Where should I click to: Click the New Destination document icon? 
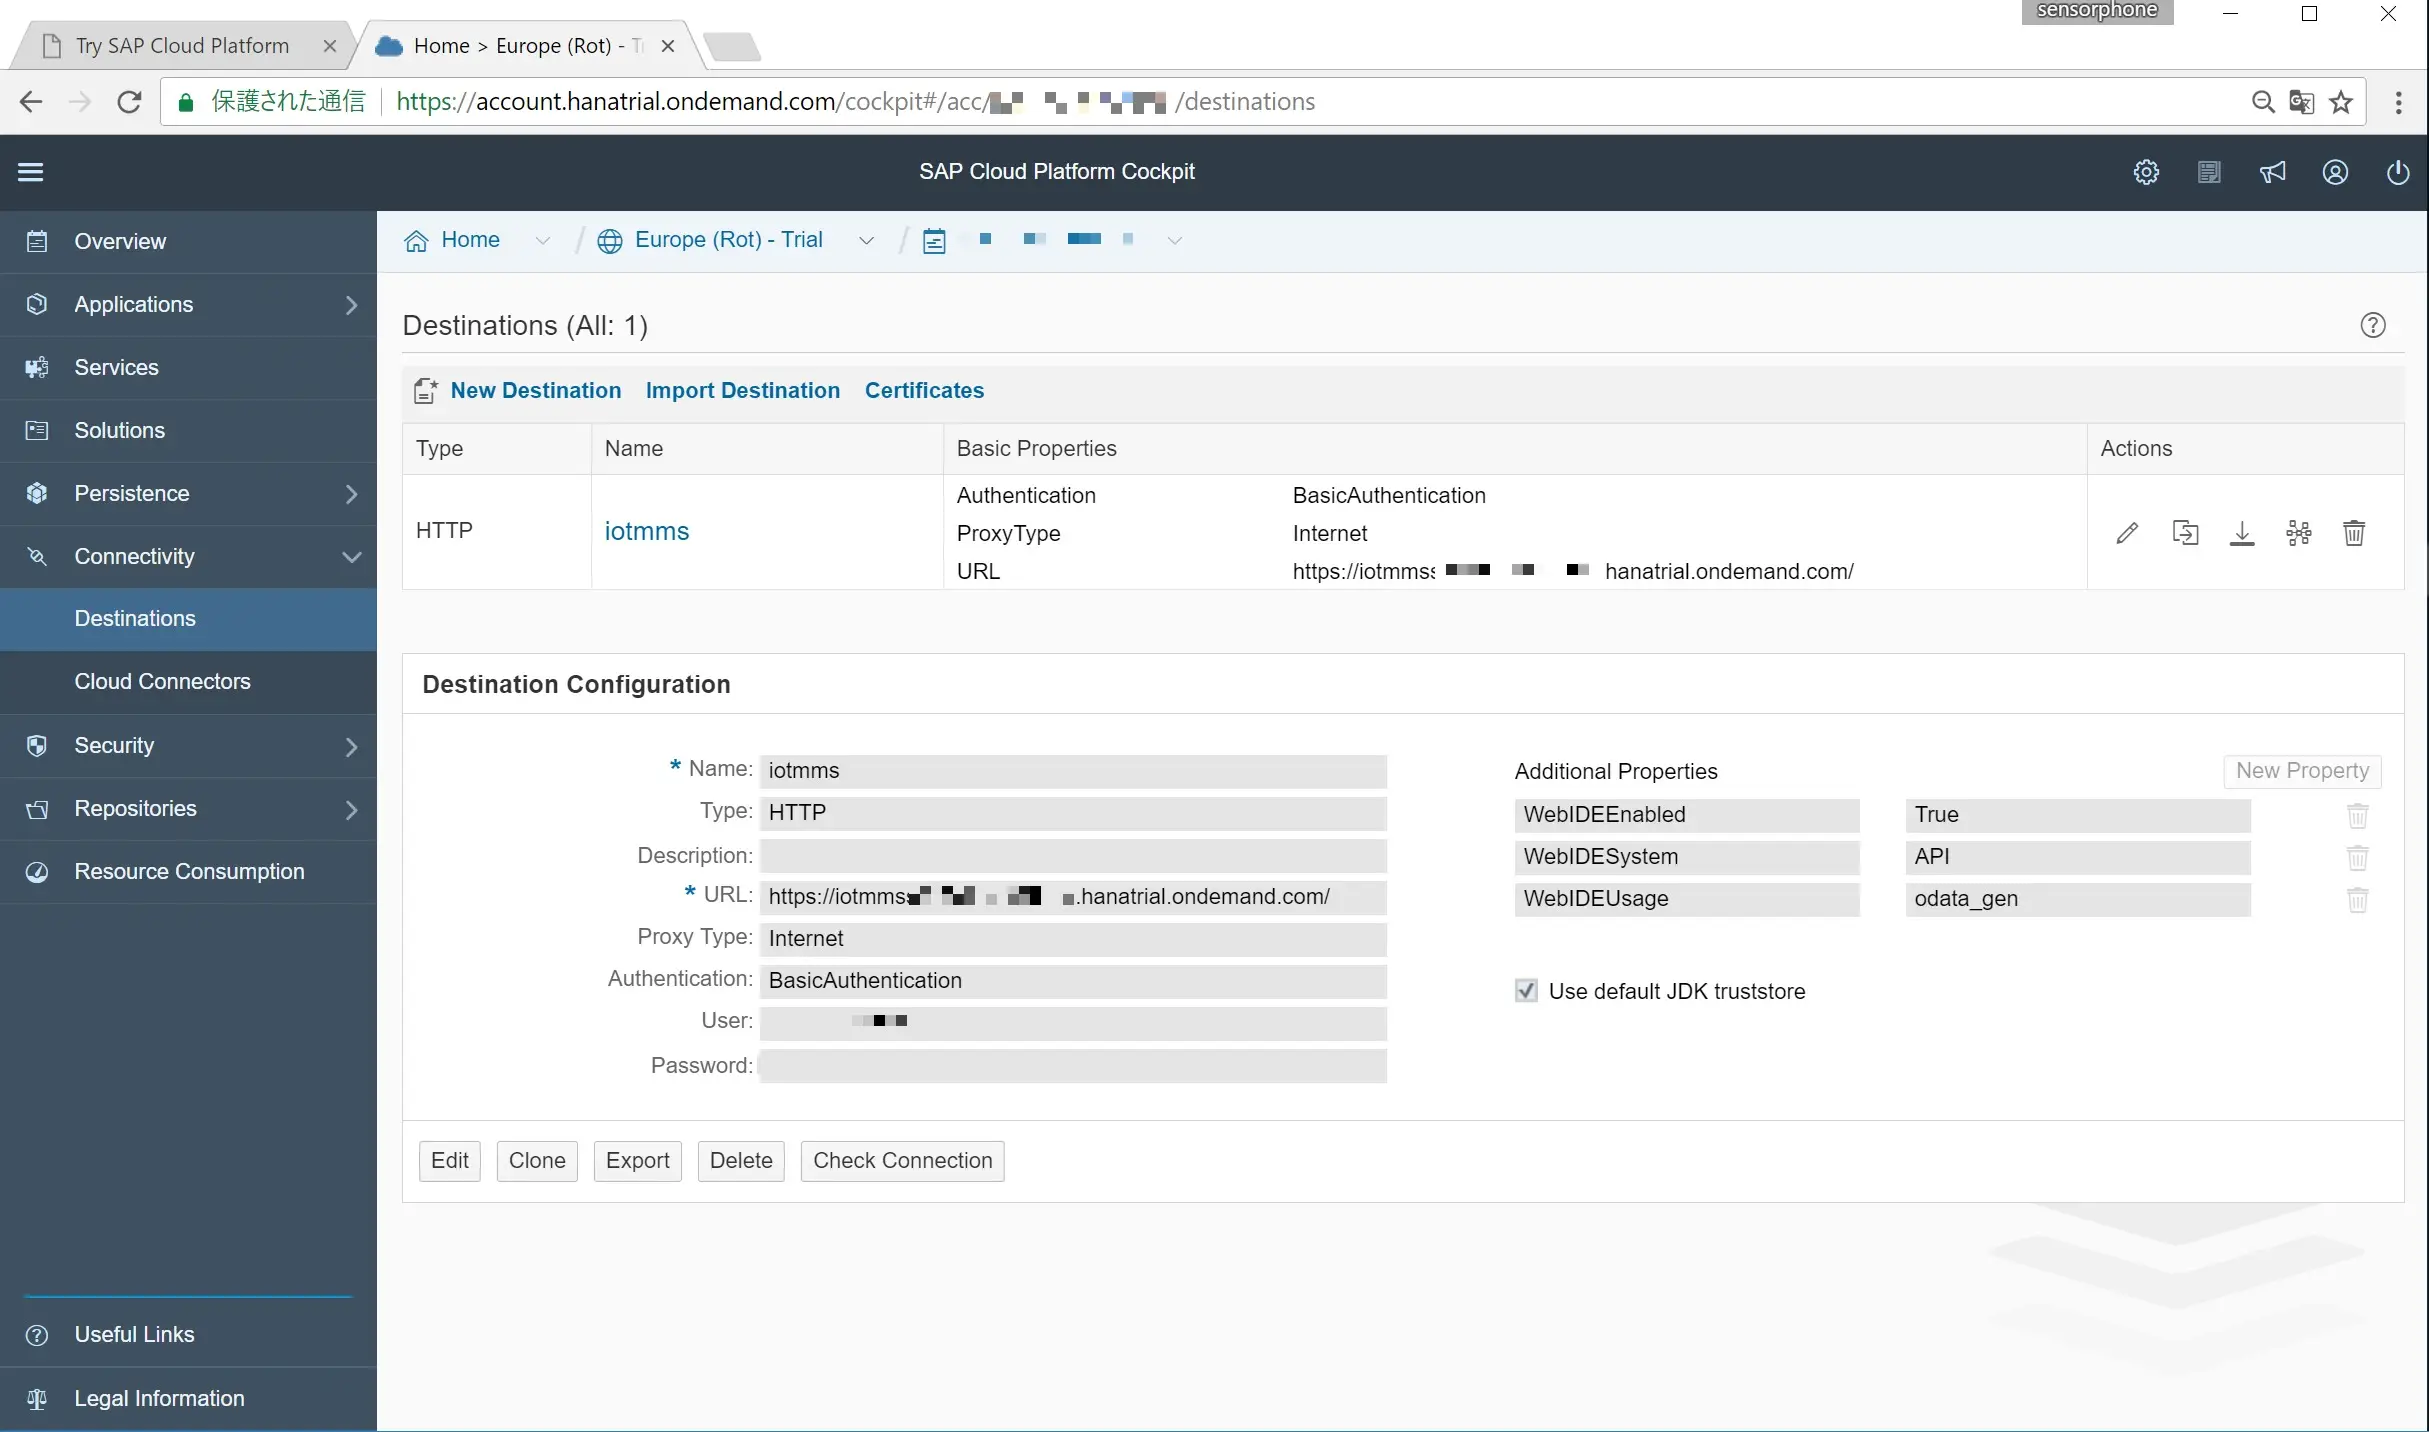[x=425, y=391]
